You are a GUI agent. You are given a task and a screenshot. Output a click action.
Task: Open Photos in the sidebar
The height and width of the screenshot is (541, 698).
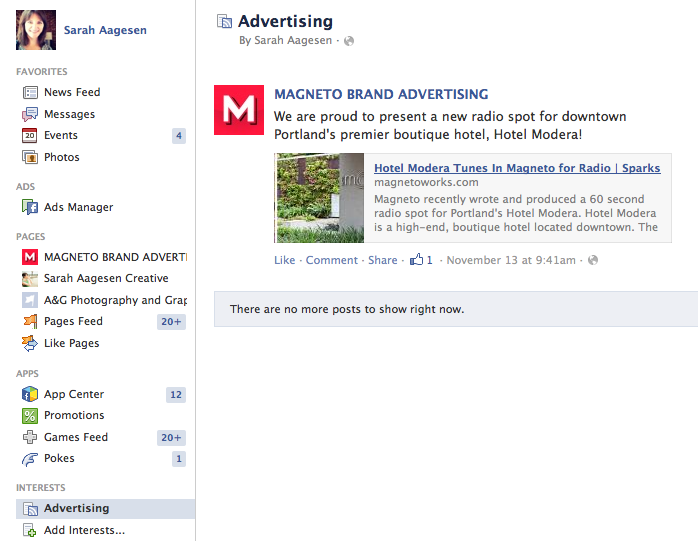[x=61, y=157]
